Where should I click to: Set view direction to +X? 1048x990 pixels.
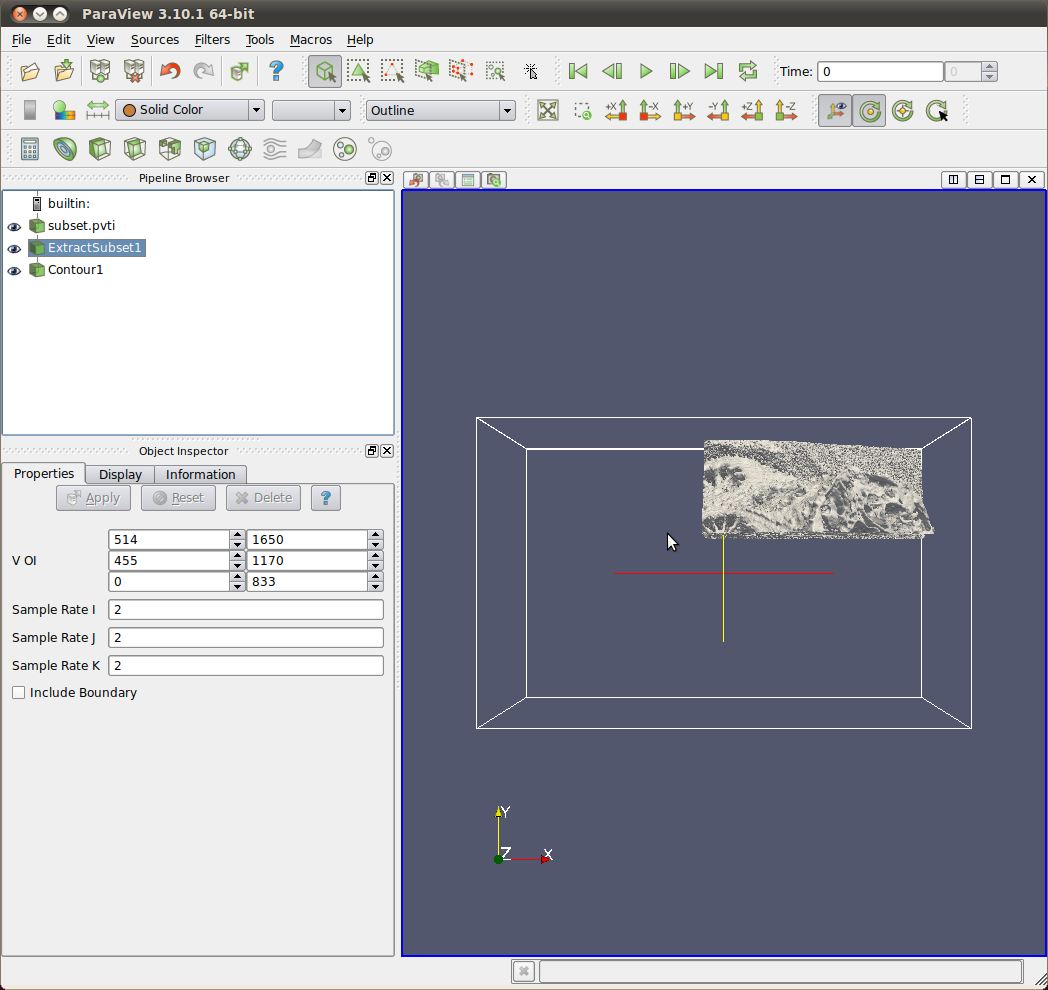(616, 110)
